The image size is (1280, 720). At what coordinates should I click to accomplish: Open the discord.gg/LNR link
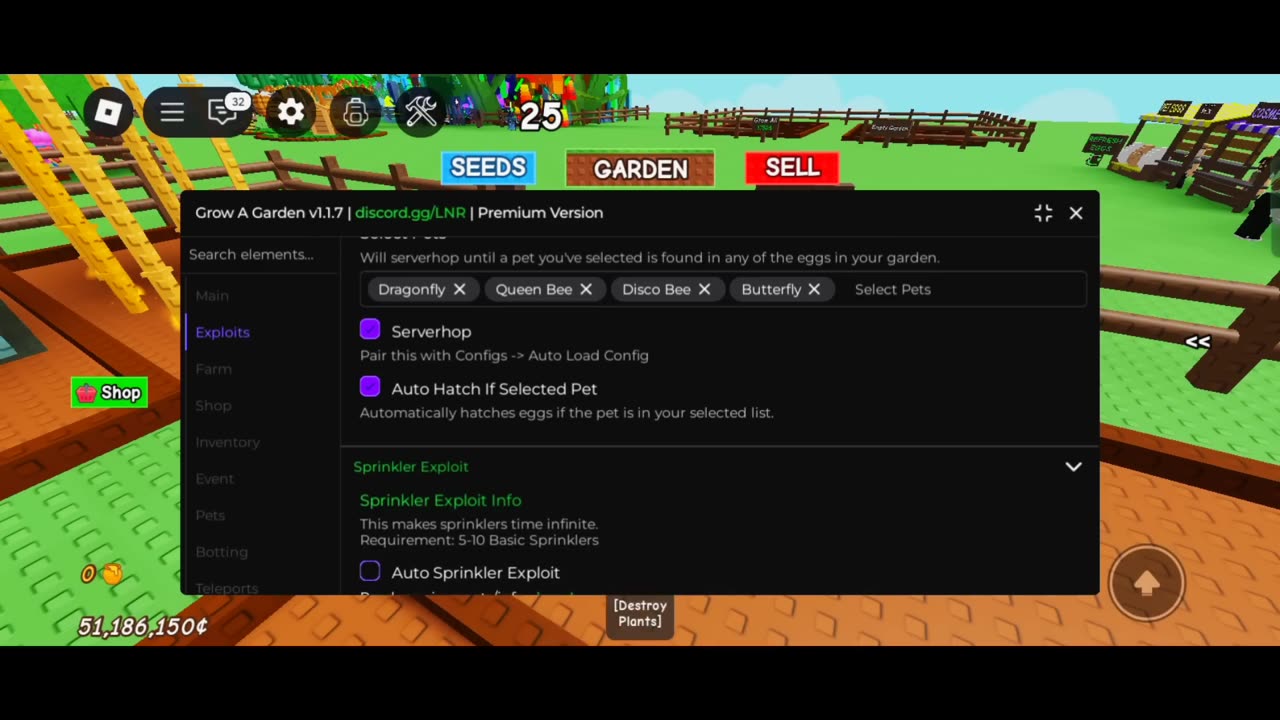tap(410, 213)
